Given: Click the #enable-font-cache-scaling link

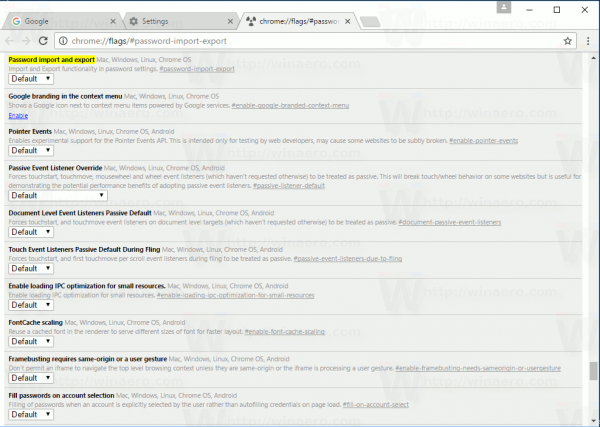Looking at the screenshot, I should [284, 332].
